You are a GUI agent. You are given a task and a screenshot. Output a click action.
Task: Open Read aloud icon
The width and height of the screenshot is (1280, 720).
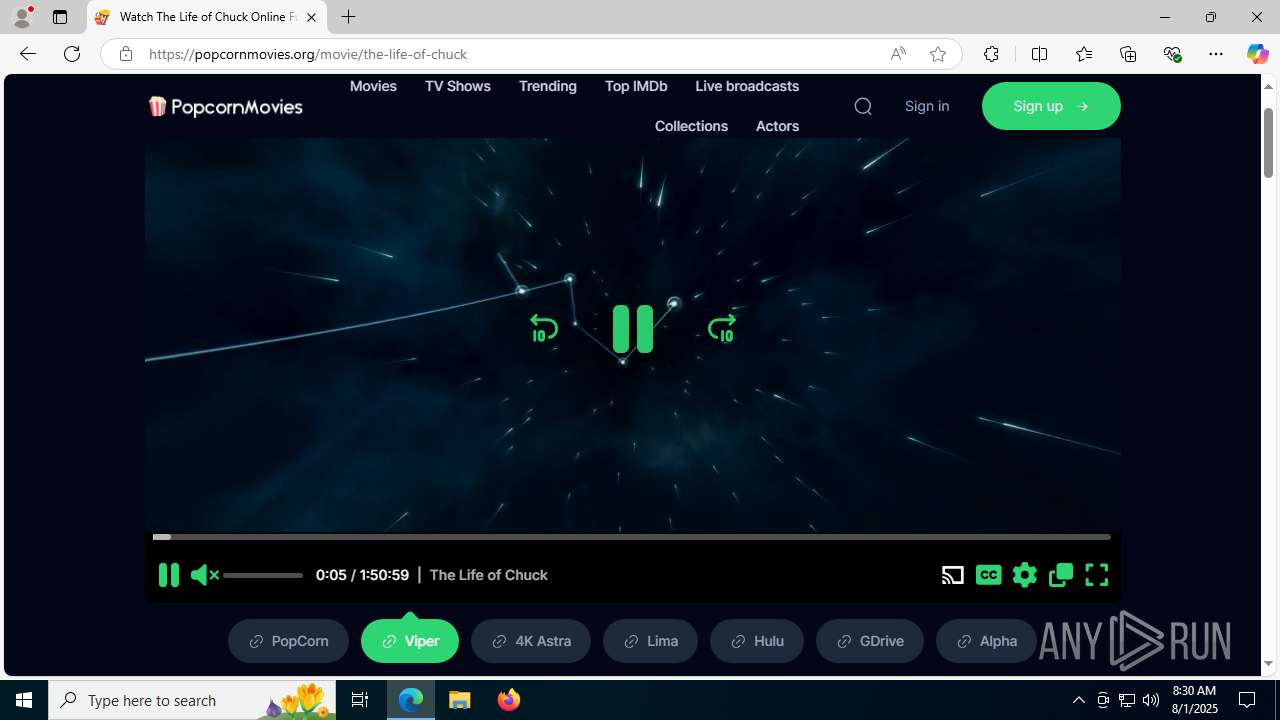(x=898, y=54)
